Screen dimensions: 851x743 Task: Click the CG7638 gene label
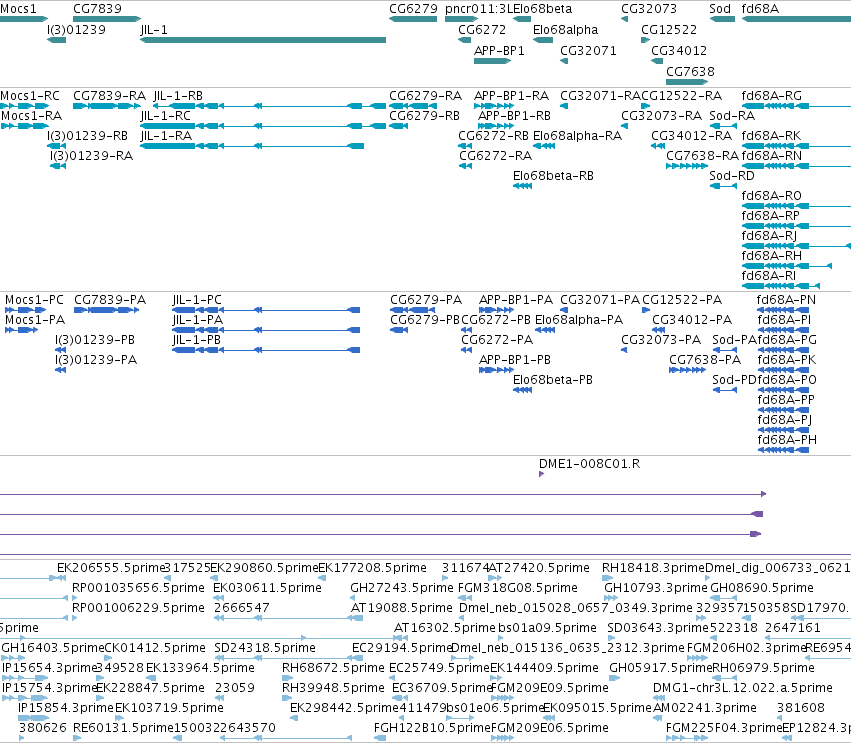(x=690, y=72)
